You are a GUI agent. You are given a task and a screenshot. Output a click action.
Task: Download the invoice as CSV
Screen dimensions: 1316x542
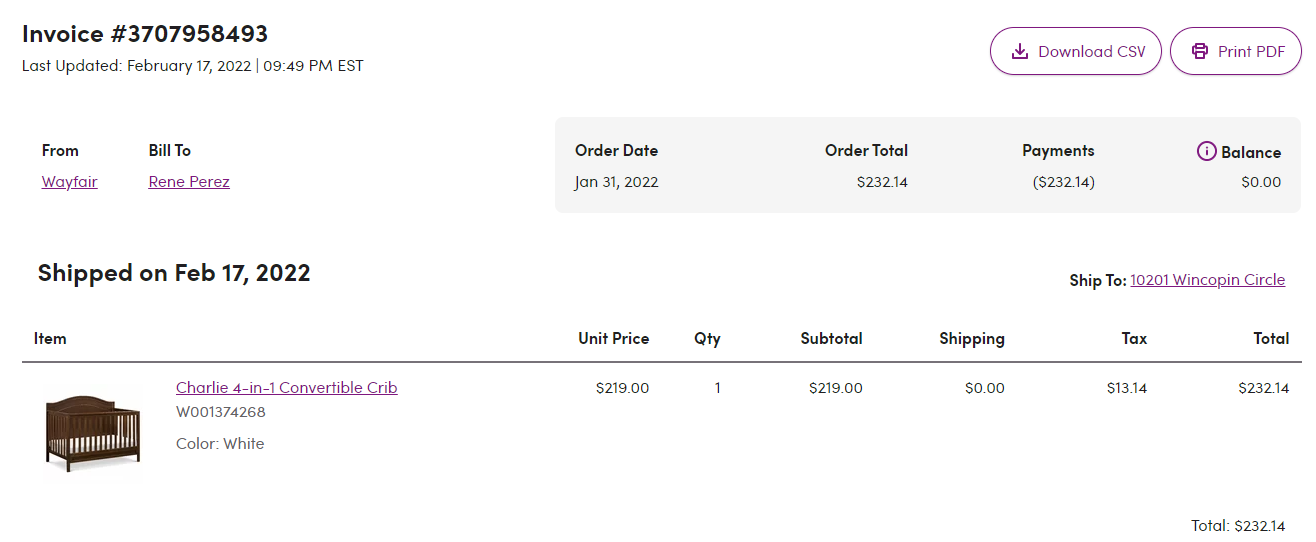click(1076, 51)
